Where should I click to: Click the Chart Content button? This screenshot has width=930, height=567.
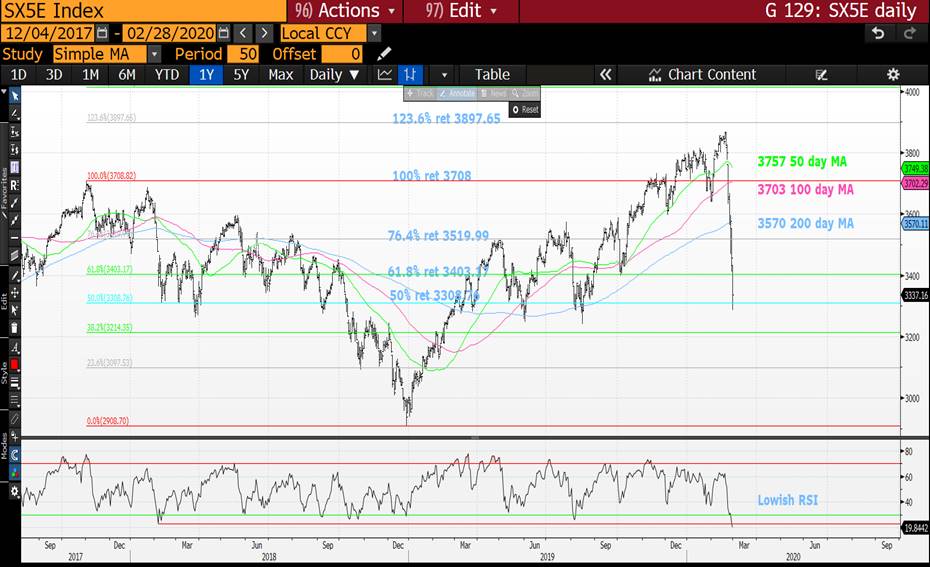tap(702, 75)
